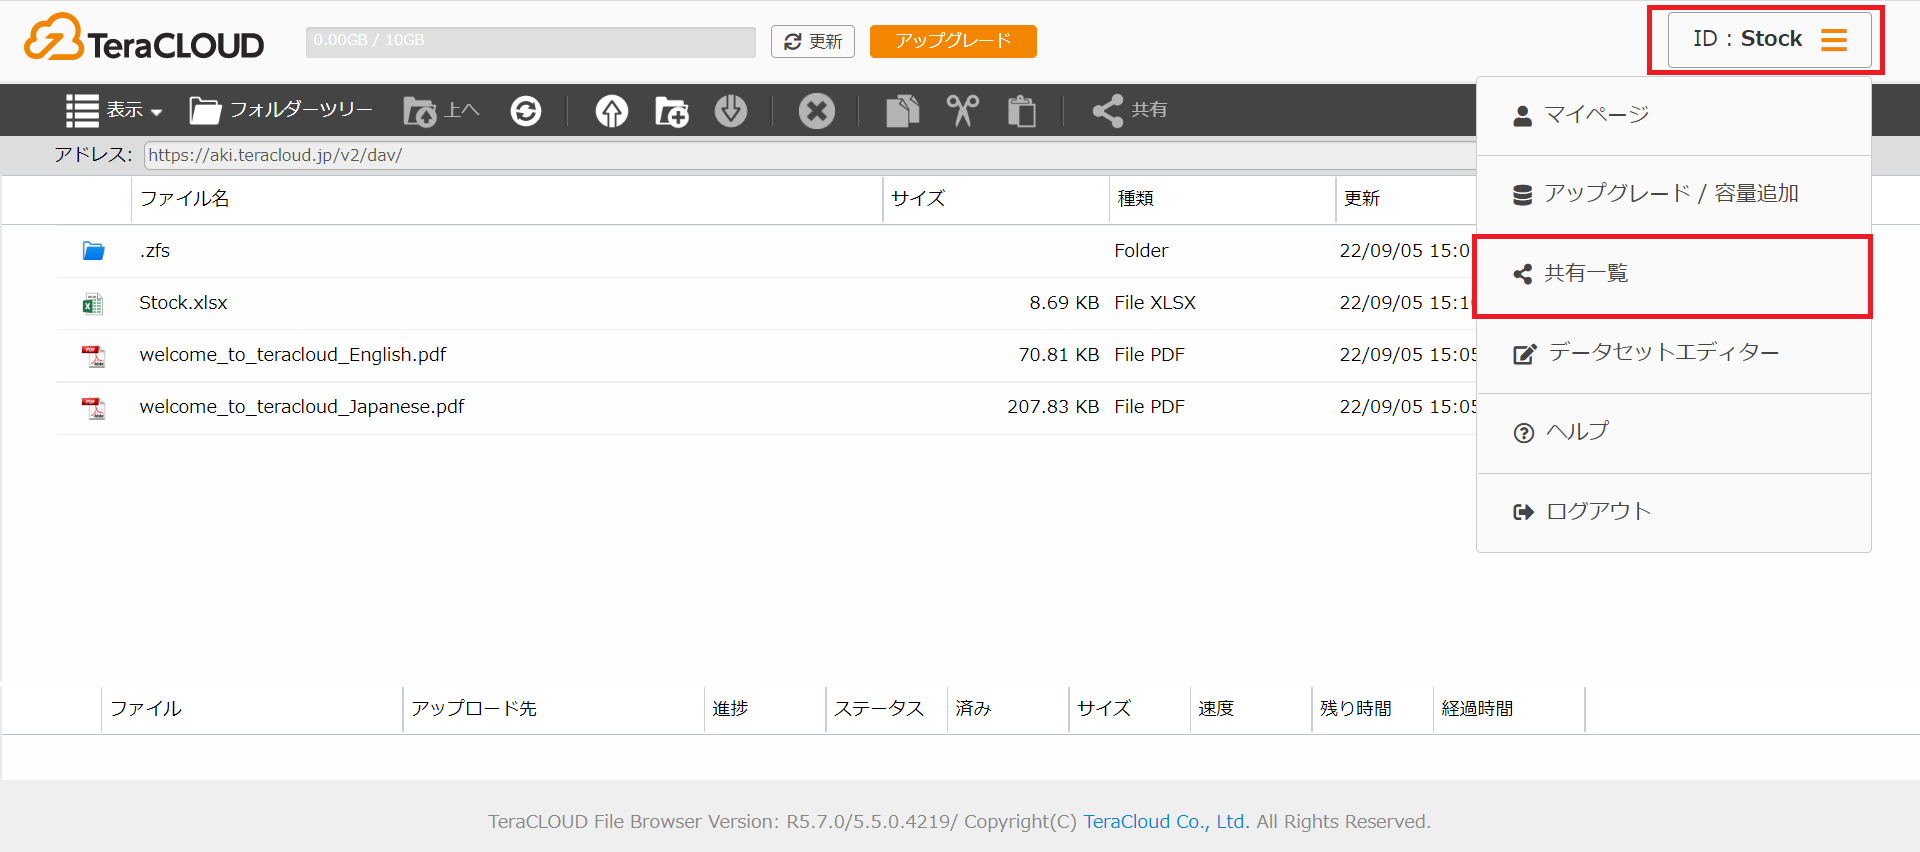
Task: Open マイページ from the menu
Action: click(x=1674, y=115)
